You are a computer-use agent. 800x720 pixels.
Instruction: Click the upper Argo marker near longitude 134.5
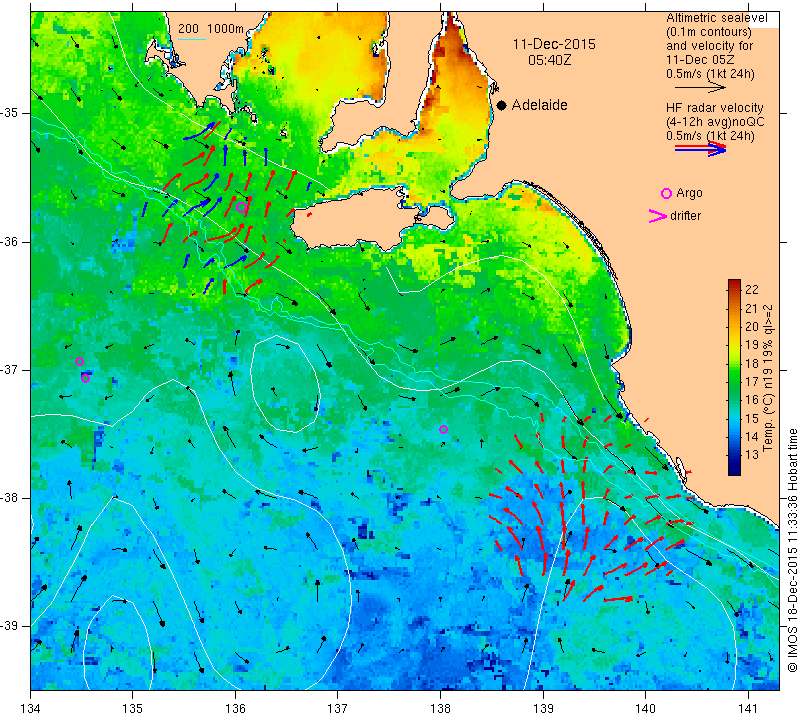tap(79, 362)
